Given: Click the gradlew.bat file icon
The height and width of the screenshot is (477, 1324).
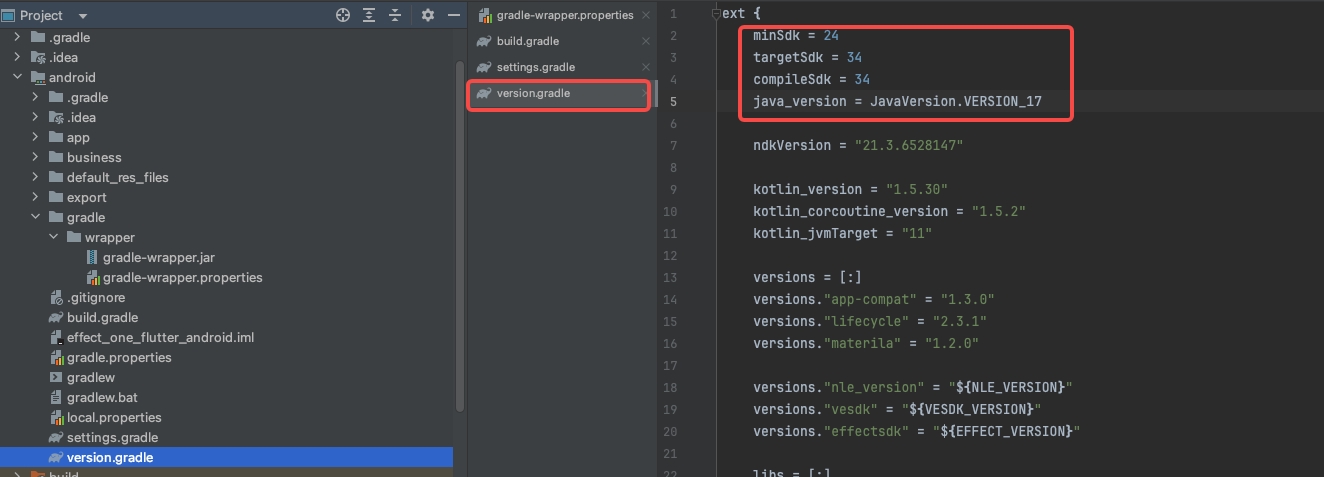Looking at the screenshot, I should coord(57,397).
